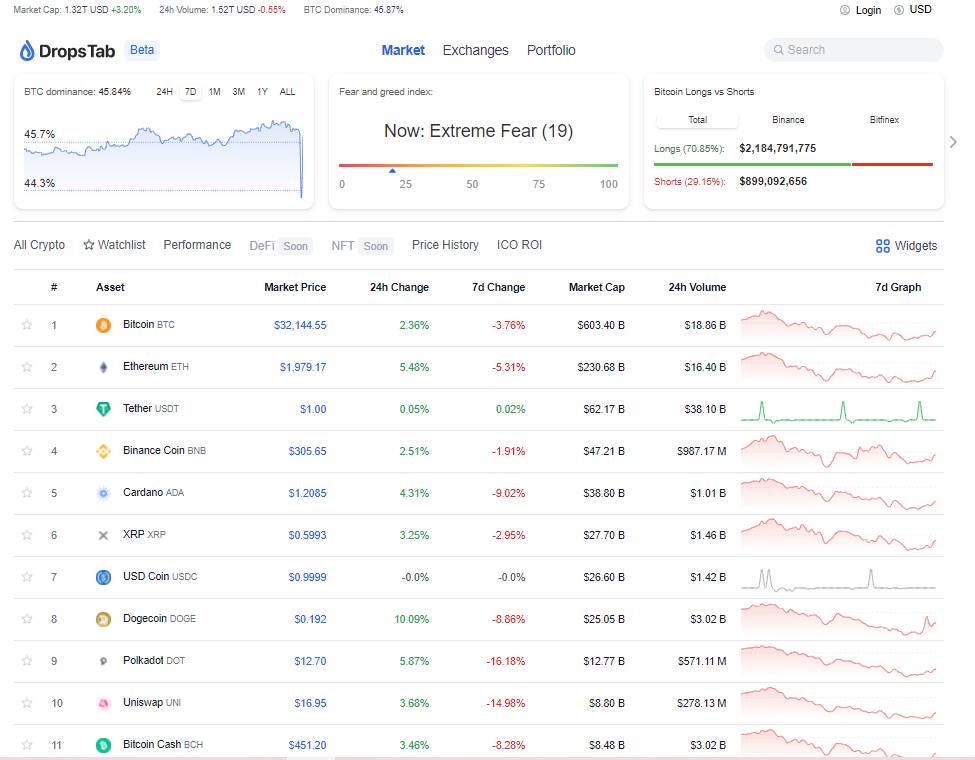Open the Portfolio tab
The height and width of the screenshot is (760, 975).
coord(551,50)
